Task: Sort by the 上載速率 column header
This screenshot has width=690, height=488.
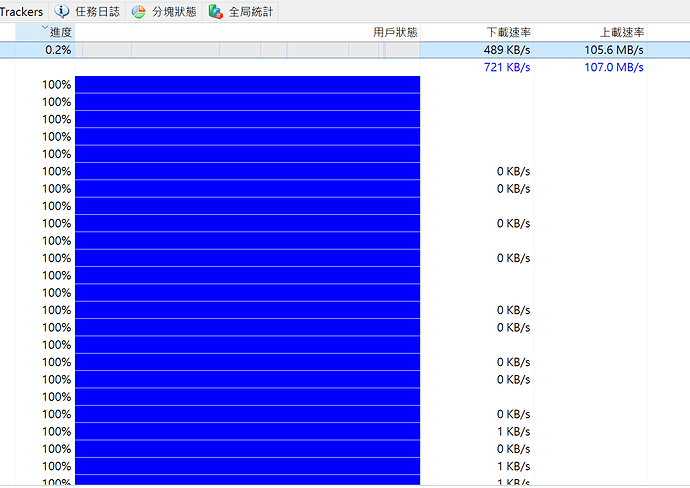Action: 590,32
